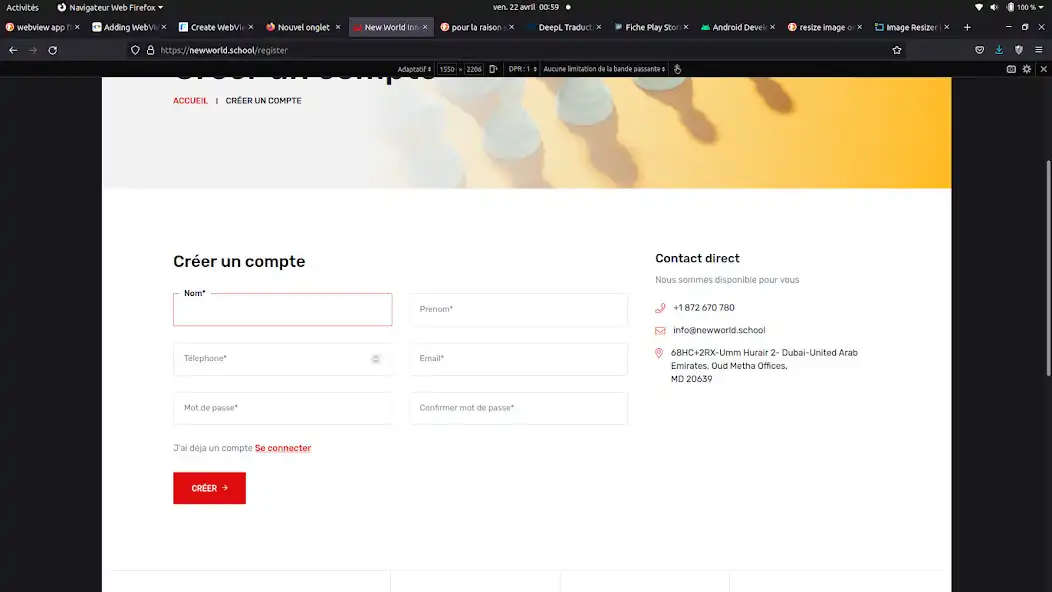This screenshot has height=592, width=1052.
Task: Open Activités overview
Action: [22, 7]
